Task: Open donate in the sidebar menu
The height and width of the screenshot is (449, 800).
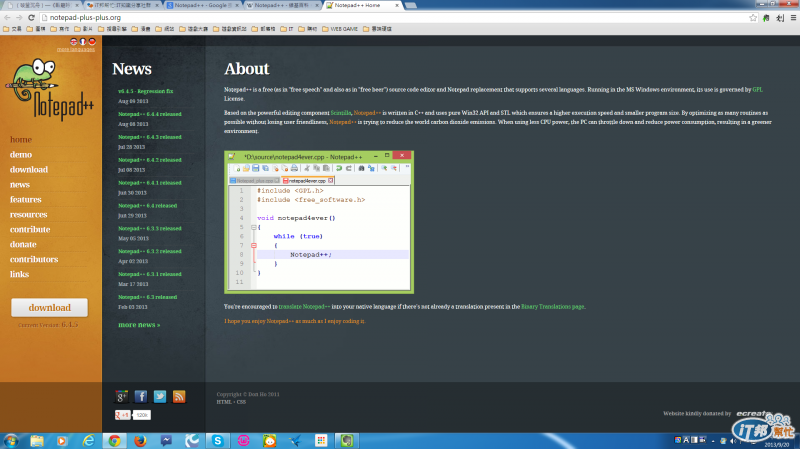Action: point(23,244)
